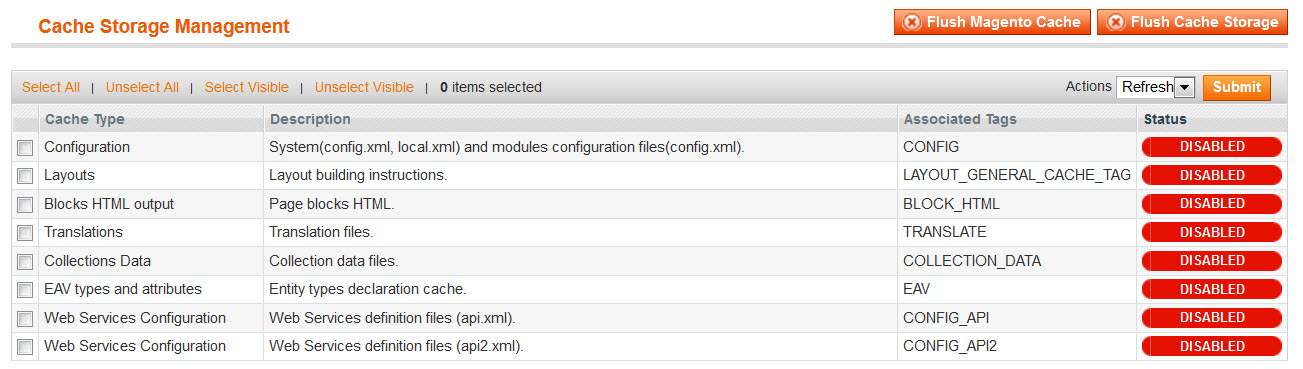This screenshot has width=1303, height=369.
Task: Check the EAV types and attributes checkbox
Action: click(x=25, y=290)
